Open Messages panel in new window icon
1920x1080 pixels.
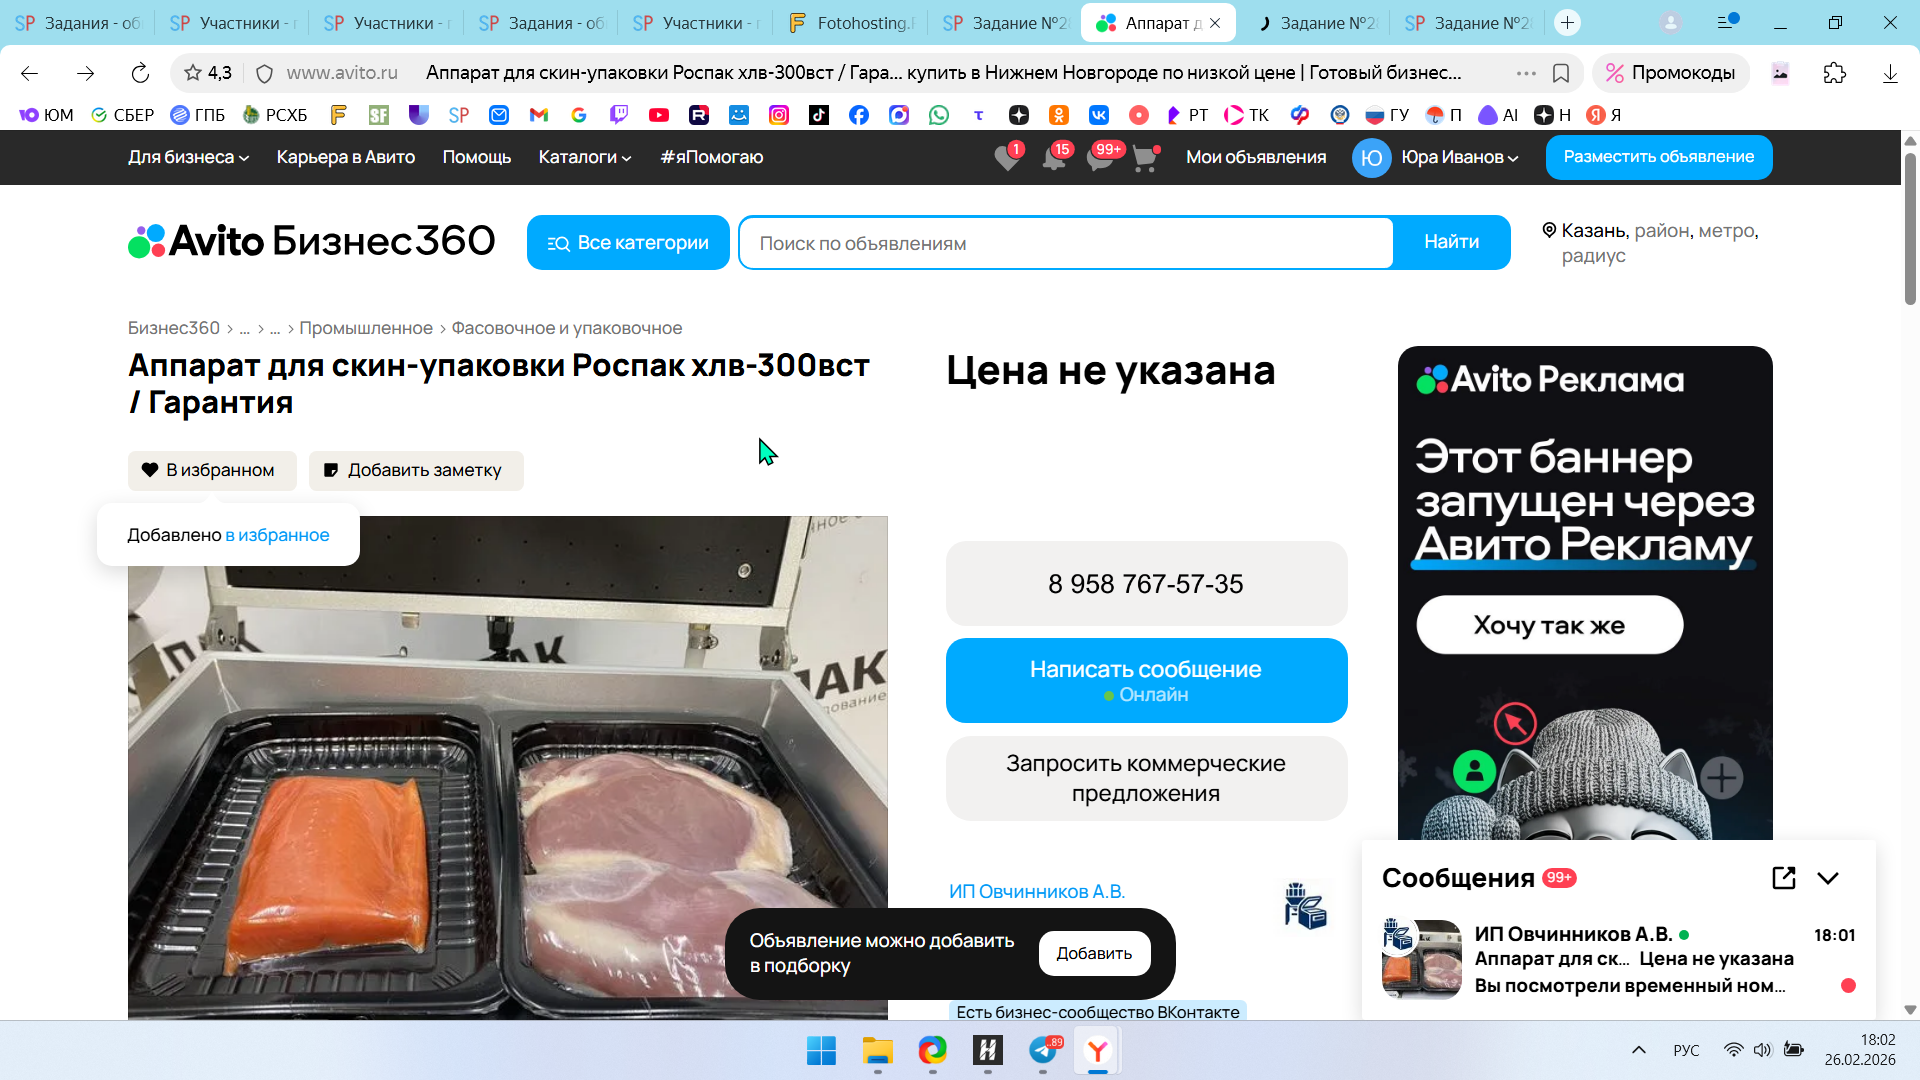click(x=1783, y=878)
